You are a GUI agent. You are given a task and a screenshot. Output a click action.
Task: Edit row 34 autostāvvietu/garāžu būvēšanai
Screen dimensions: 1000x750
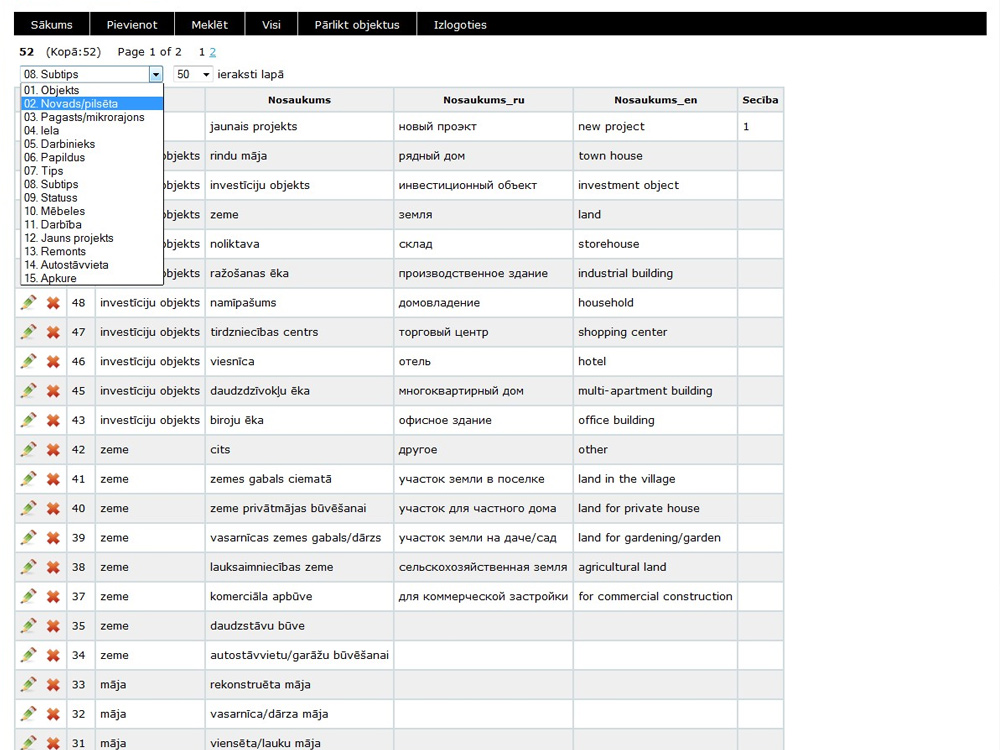coord(29,654)
